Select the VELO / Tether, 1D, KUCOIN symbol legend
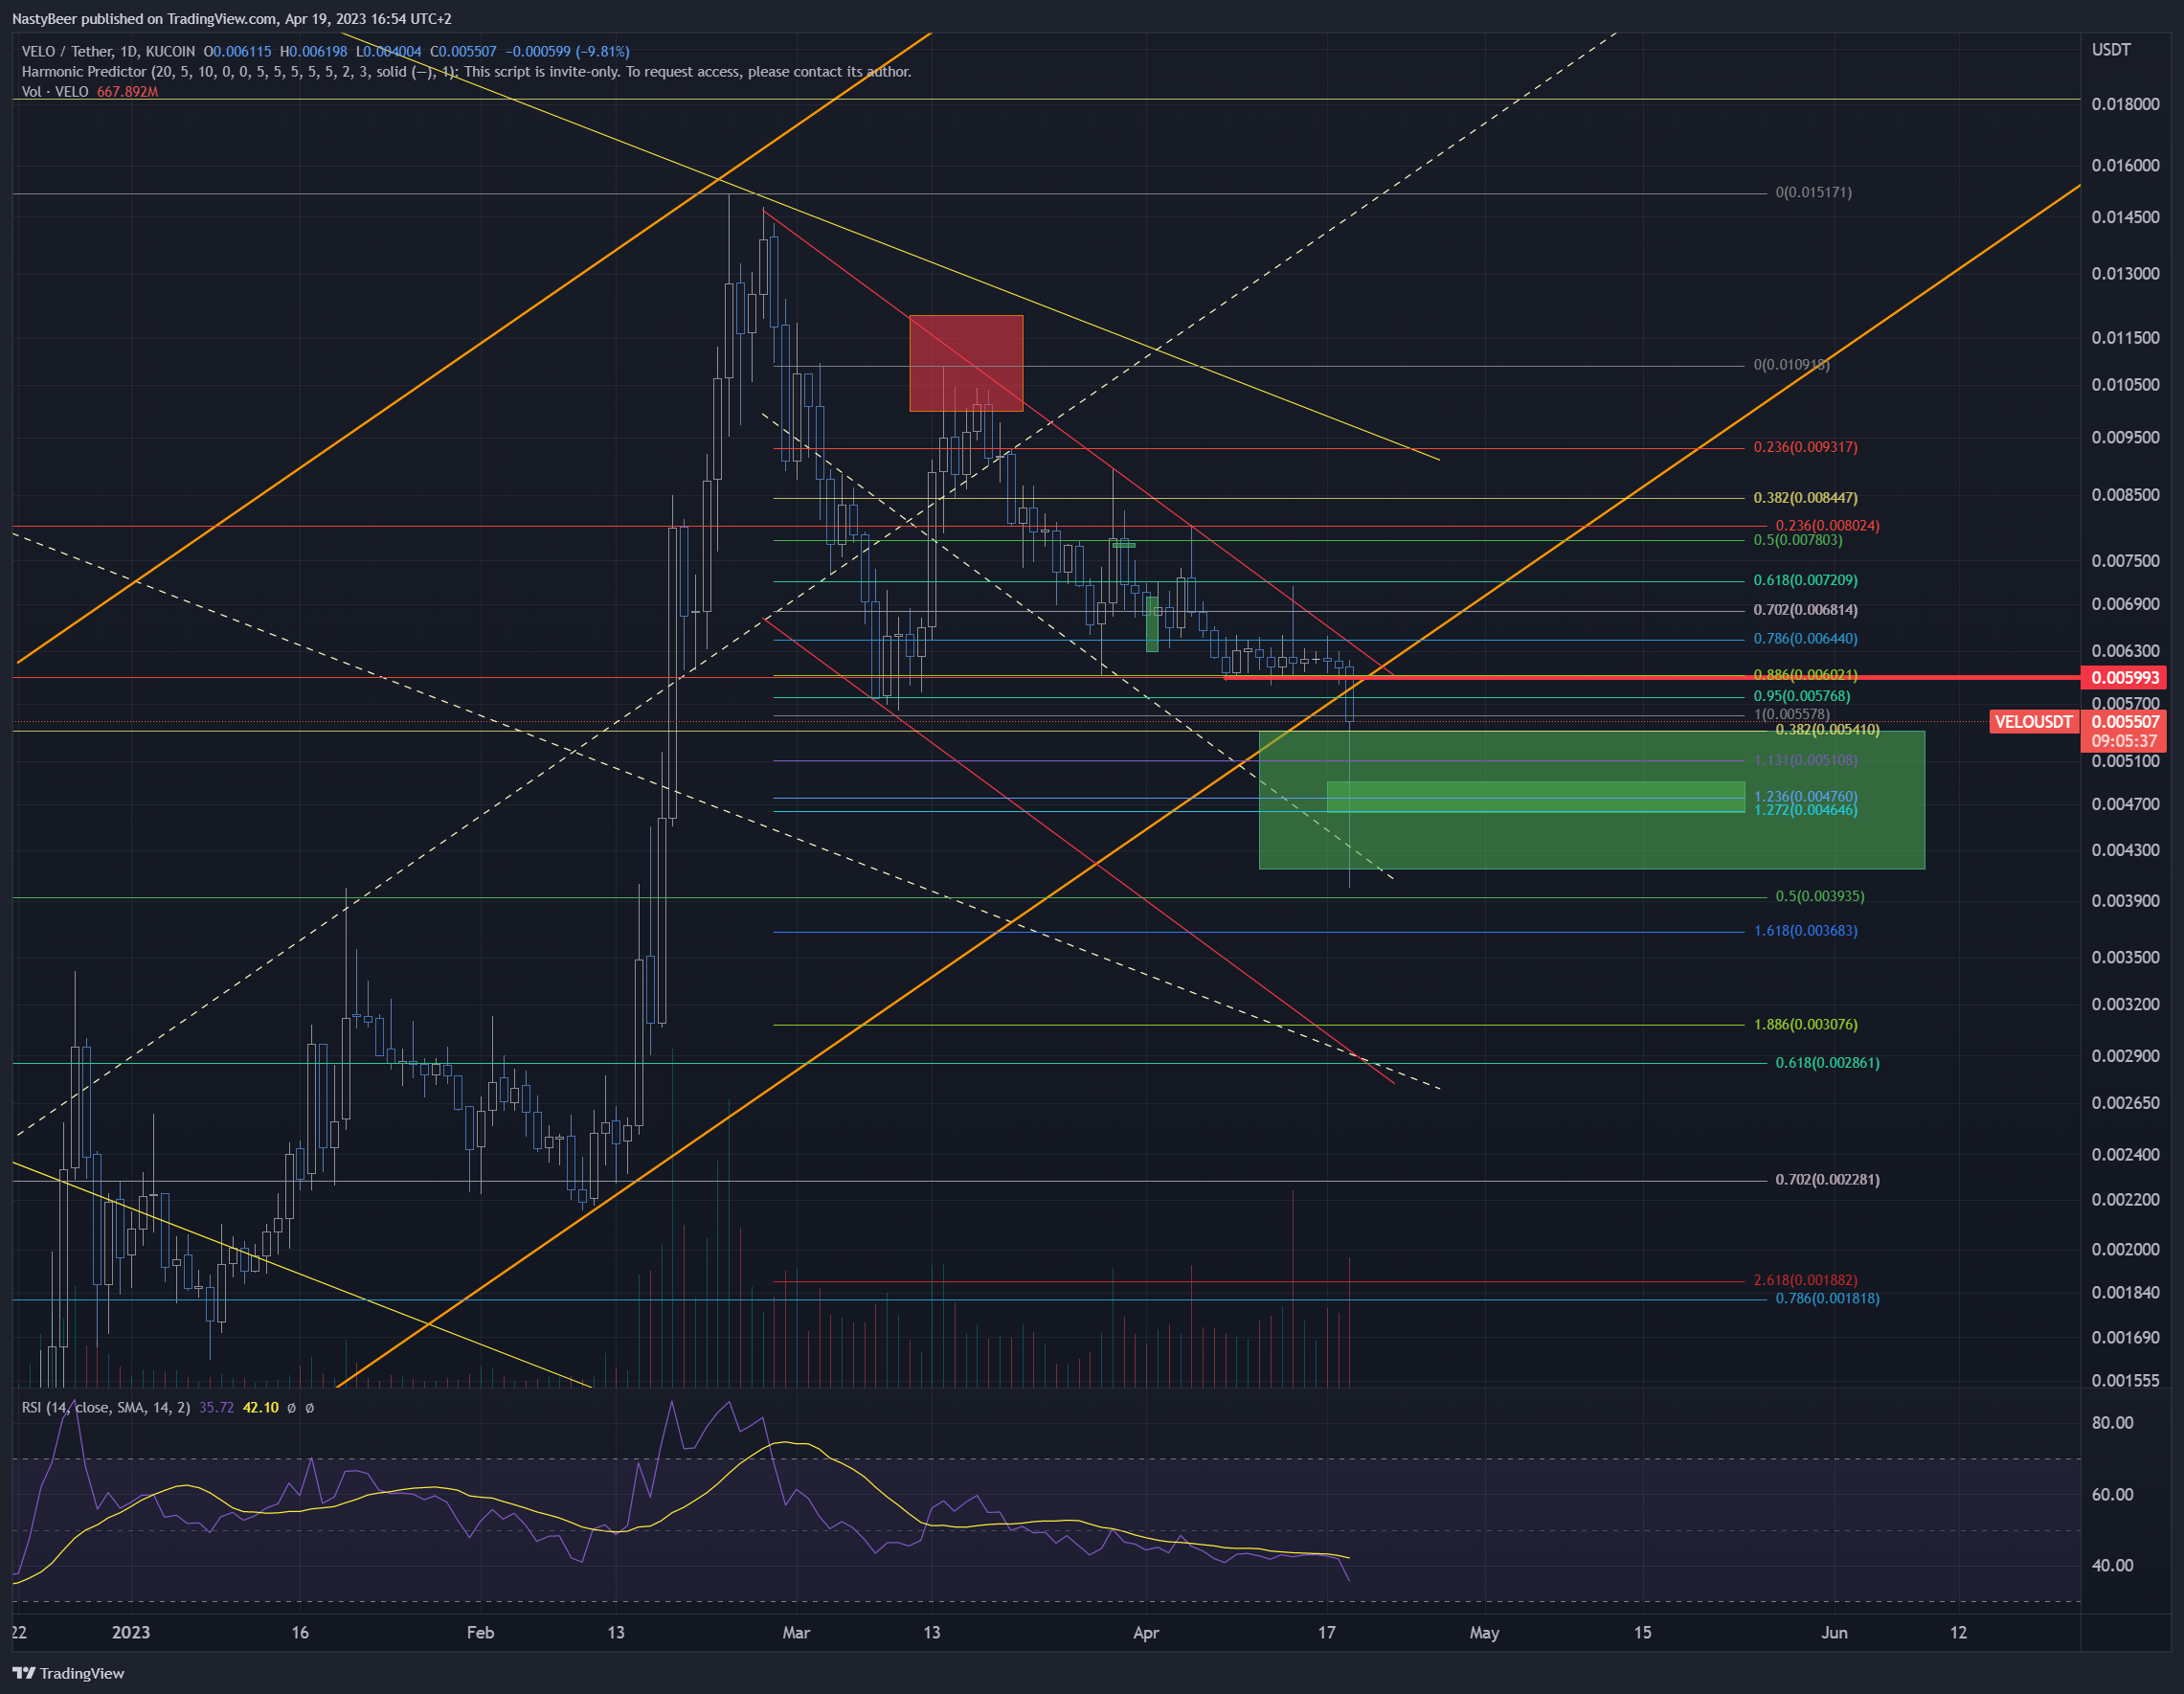 point(108,51)
